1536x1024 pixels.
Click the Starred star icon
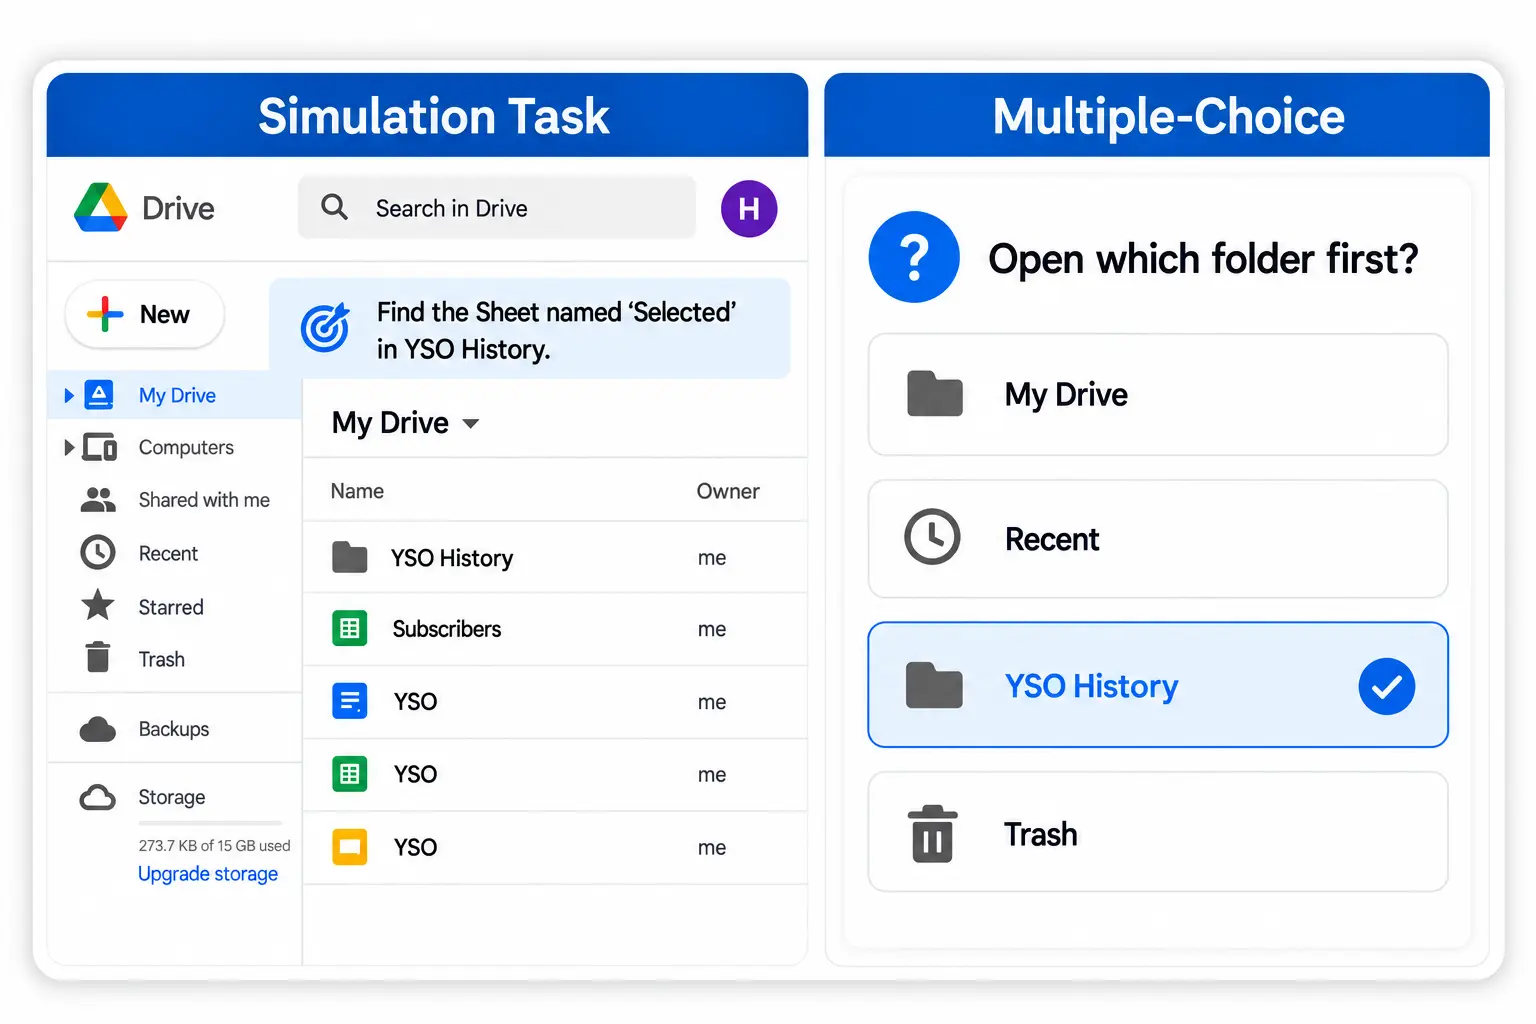tap(98, 606)
